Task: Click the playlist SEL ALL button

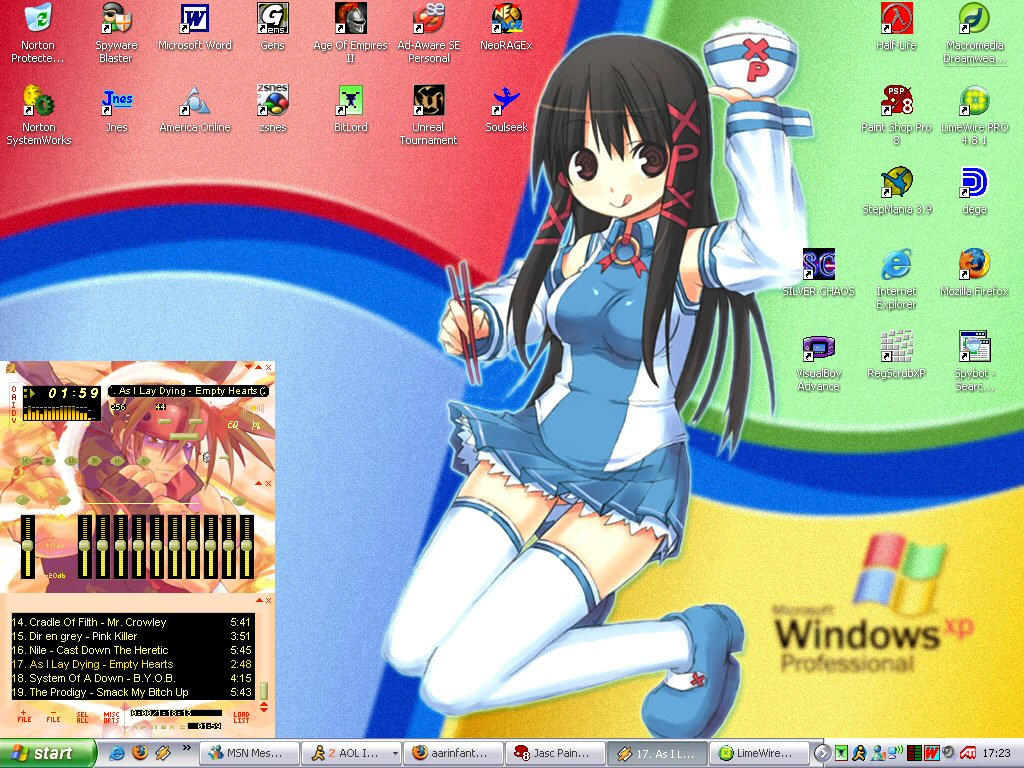Action: [x=82, y=716]
